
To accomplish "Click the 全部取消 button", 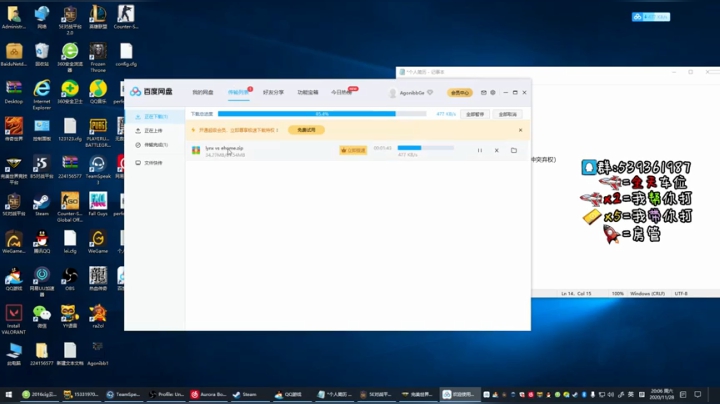I will point(507,114).
